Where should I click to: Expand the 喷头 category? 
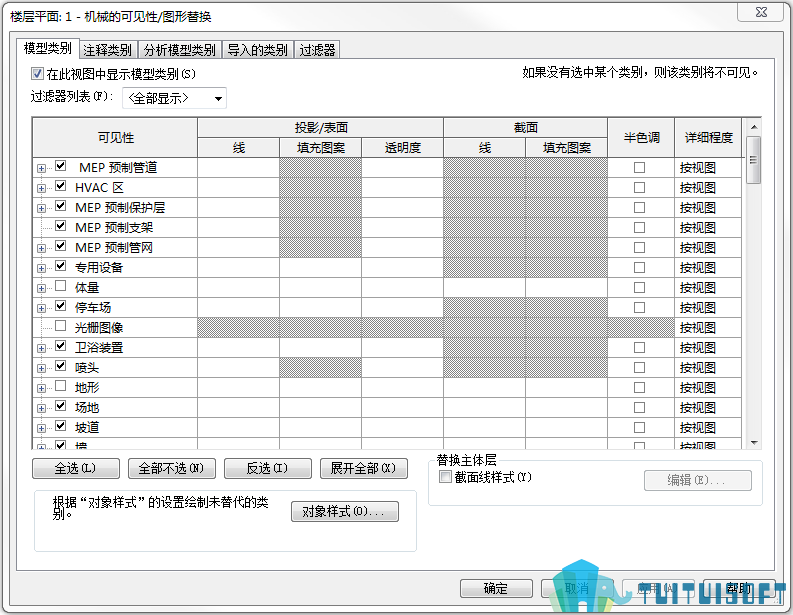(x=41, y=368)
